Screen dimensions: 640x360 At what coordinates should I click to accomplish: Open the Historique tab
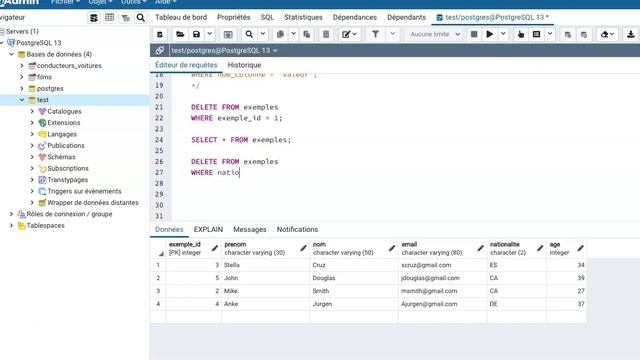tap(244, 65)
